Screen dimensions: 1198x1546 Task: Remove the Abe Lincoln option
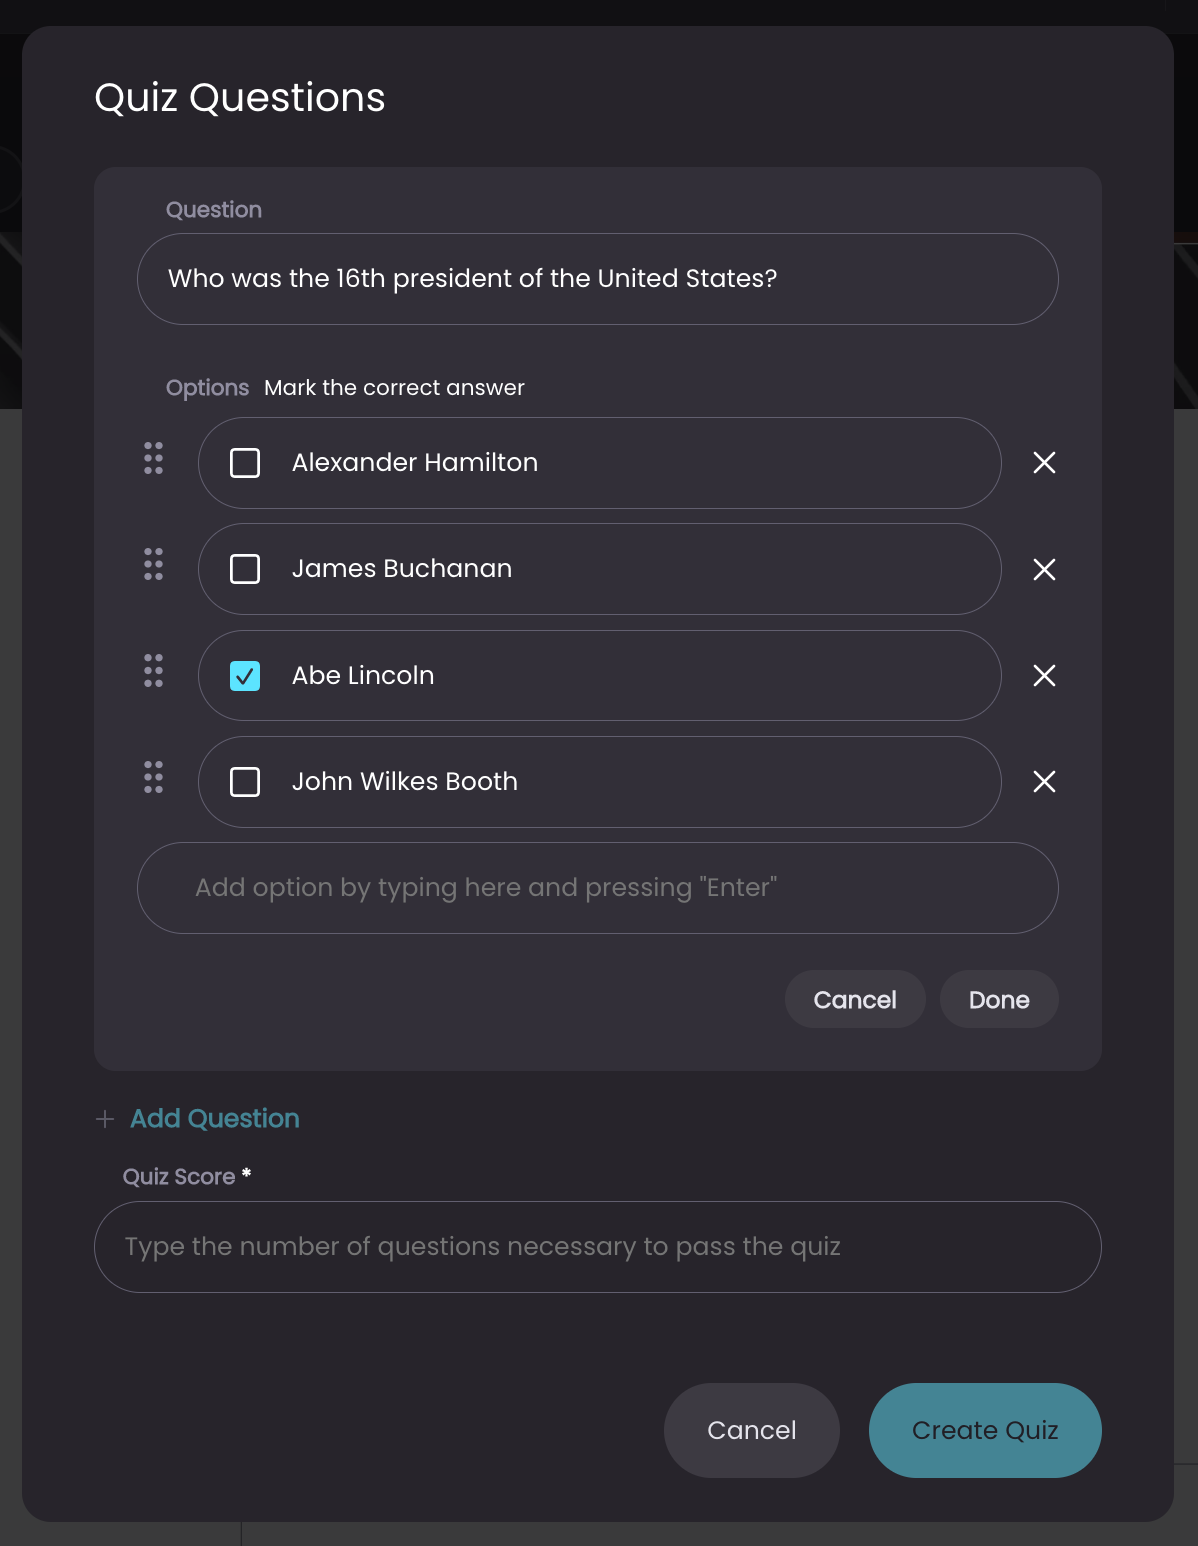pyautogui.click(x=1044, y=675)
